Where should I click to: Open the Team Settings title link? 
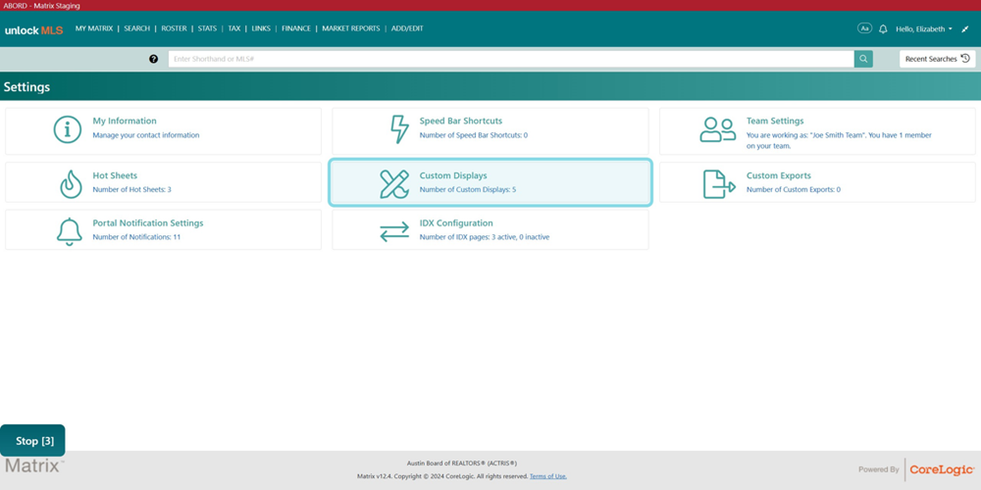coord(775,121)
